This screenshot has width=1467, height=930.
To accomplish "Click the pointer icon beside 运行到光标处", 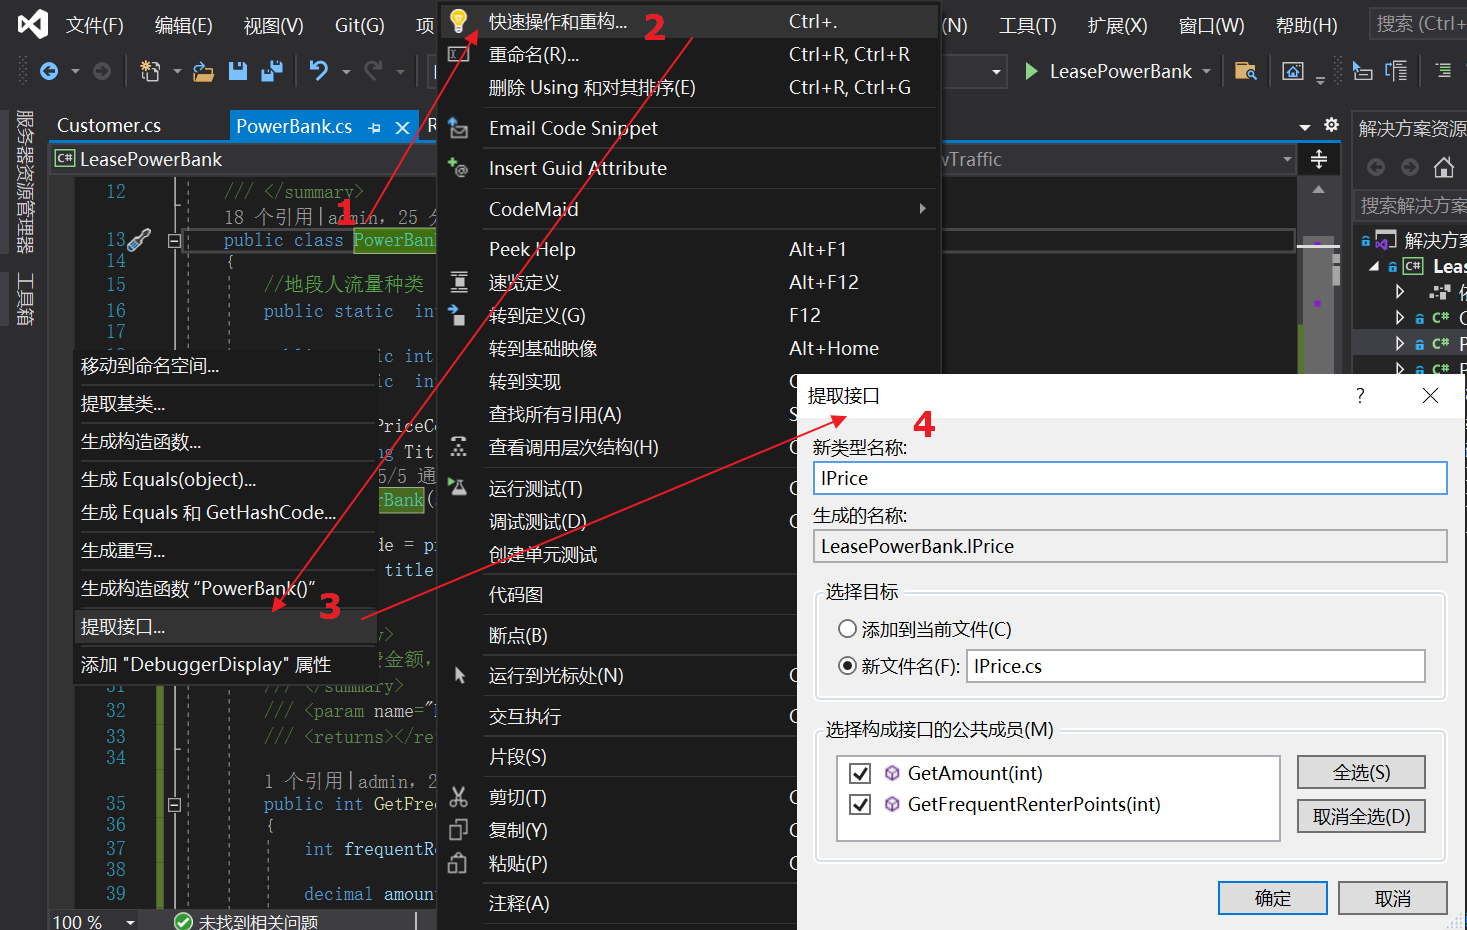I will tap(460, 676).
